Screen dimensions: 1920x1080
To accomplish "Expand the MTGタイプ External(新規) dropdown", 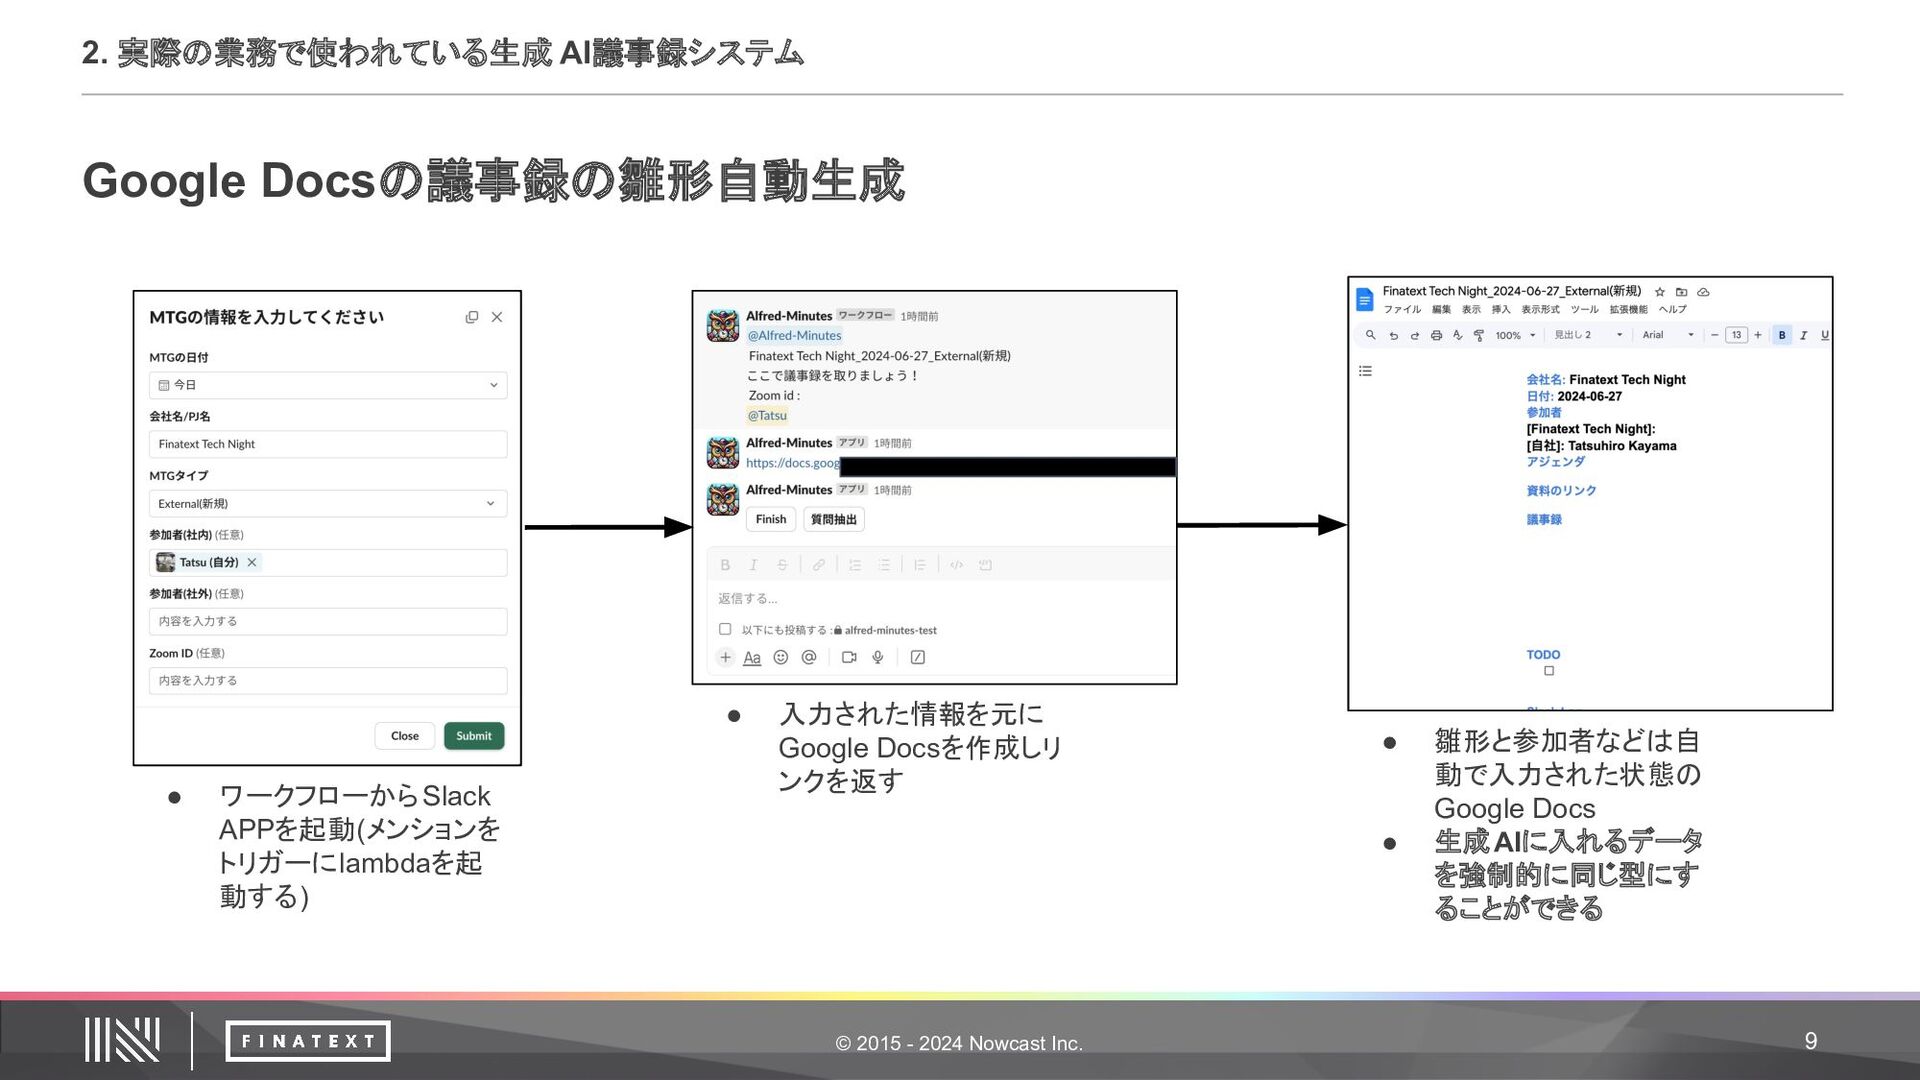I will (x=328, y=503).
